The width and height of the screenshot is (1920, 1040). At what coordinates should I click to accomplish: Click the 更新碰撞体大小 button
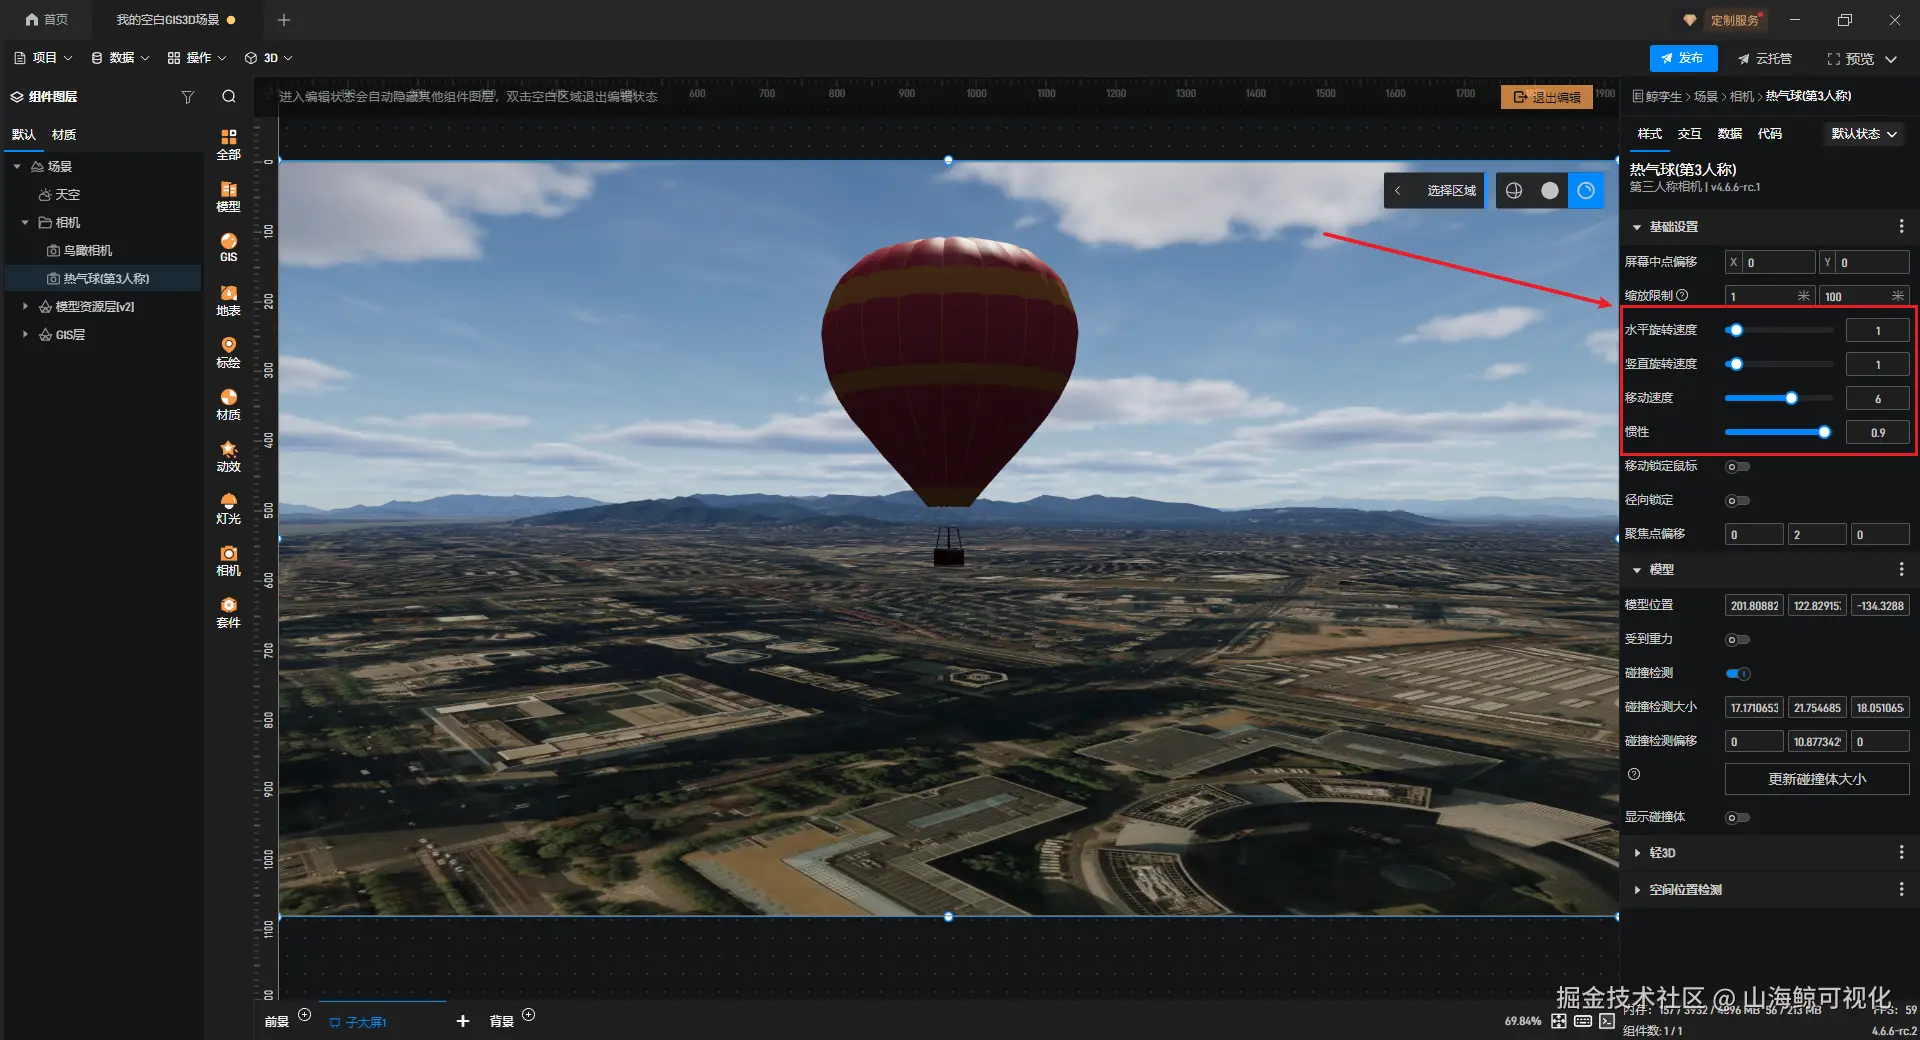[x=1817, y=779]
